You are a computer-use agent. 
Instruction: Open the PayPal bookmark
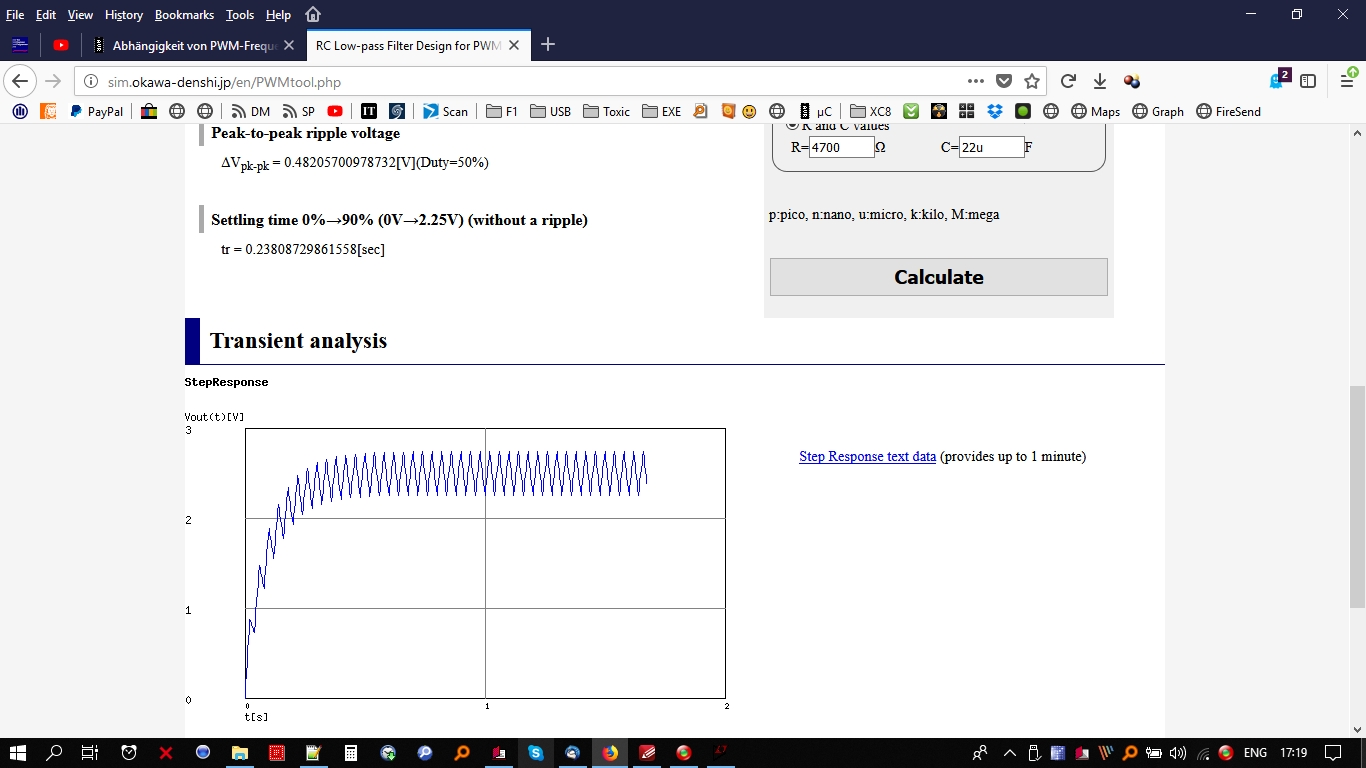pos(96,112)
